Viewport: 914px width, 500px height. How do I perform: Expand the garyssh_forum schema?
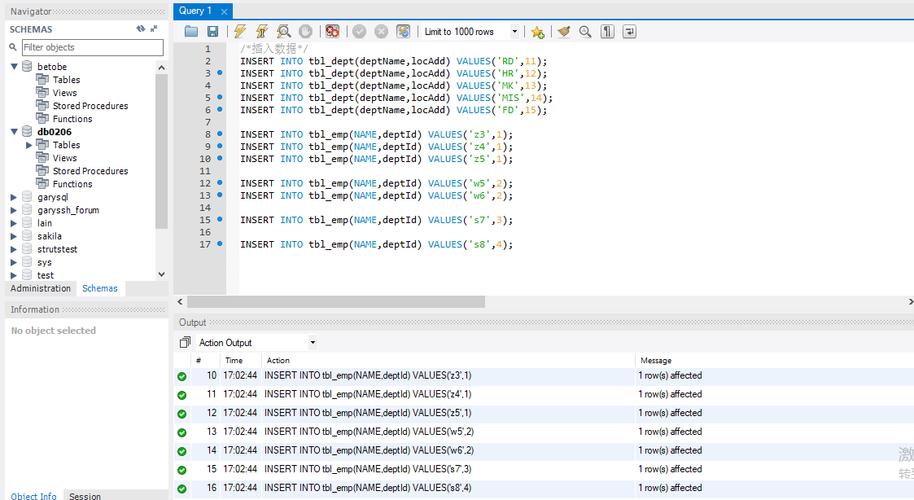pos(14,210)
